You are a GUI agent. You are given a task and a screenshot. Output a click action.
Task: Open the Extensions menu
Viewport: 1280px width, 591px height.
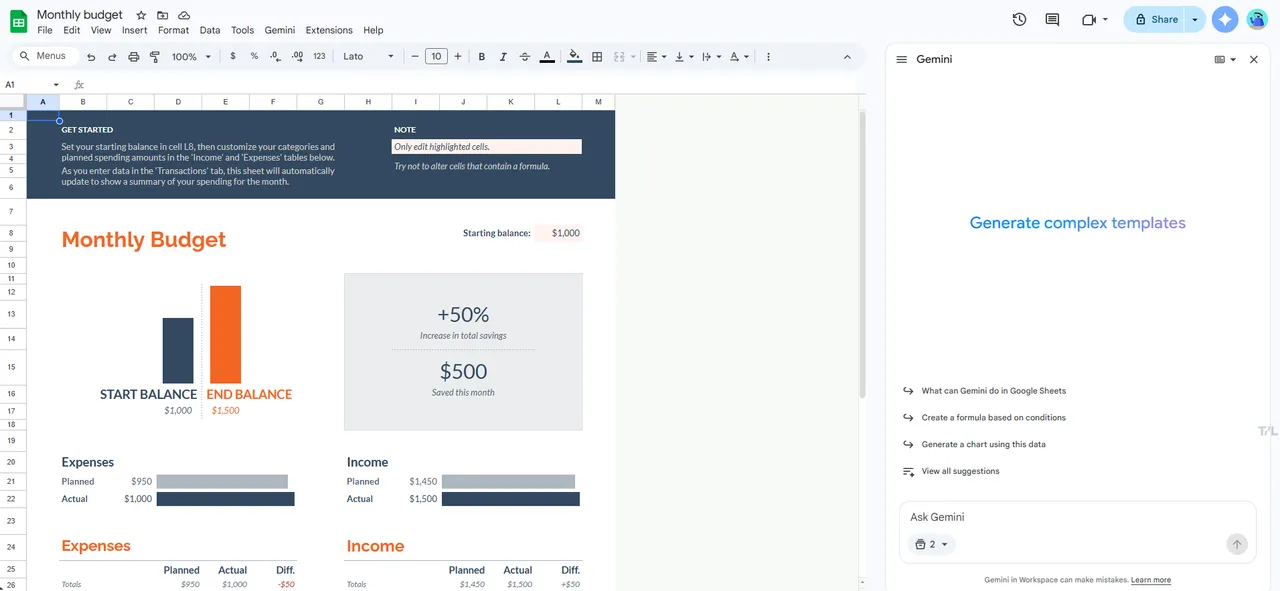click(329, 30)
